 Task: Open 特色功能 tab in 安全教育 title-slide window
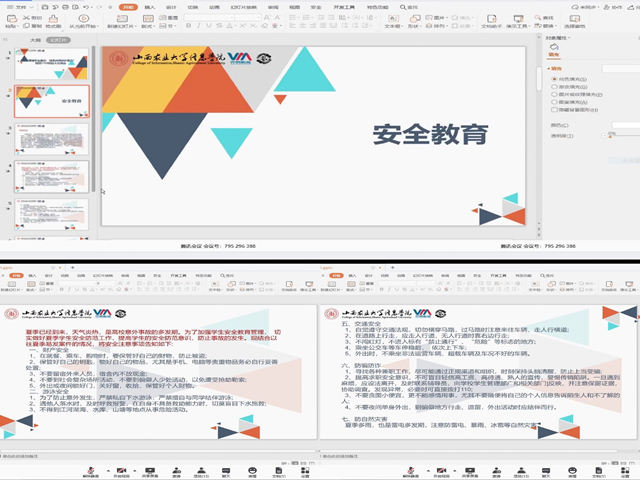pyautogui.click(x=377, y=7)
